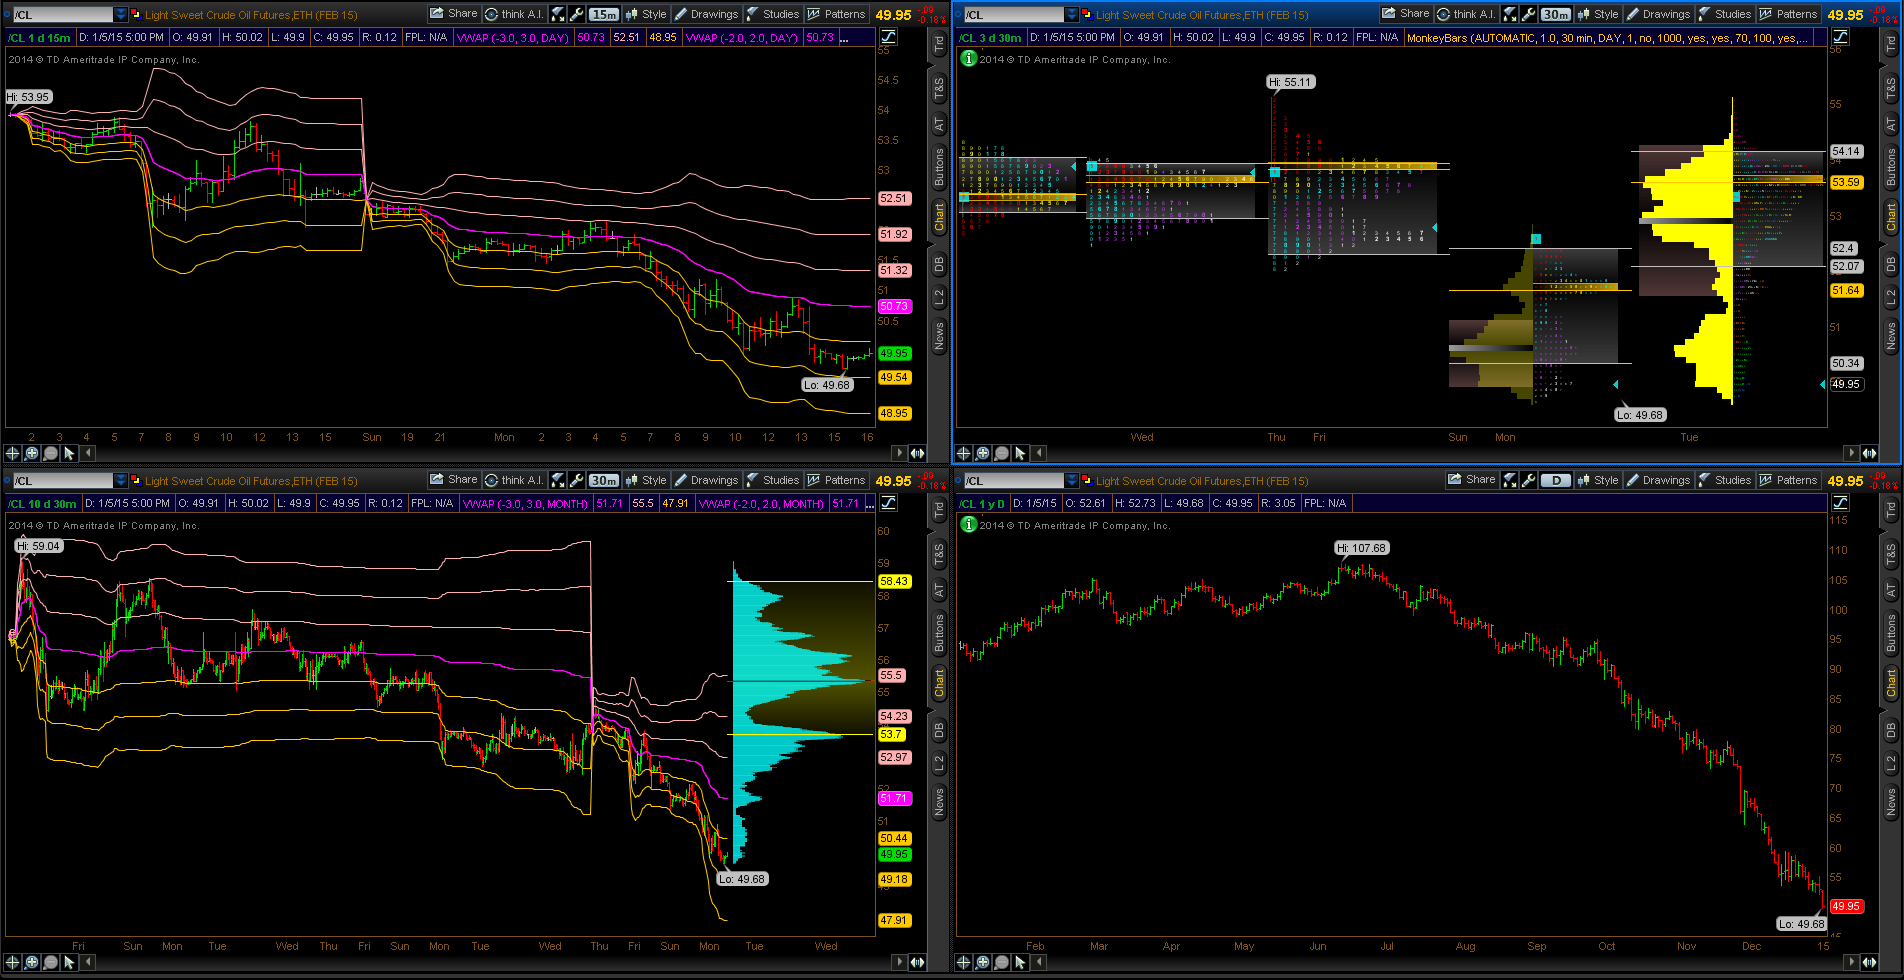Open the symbol dropdown arrow in MonkeyBars chart
Image resolution: width=1904 pixels, height=980 pixels.
(x=1072, y=14)
